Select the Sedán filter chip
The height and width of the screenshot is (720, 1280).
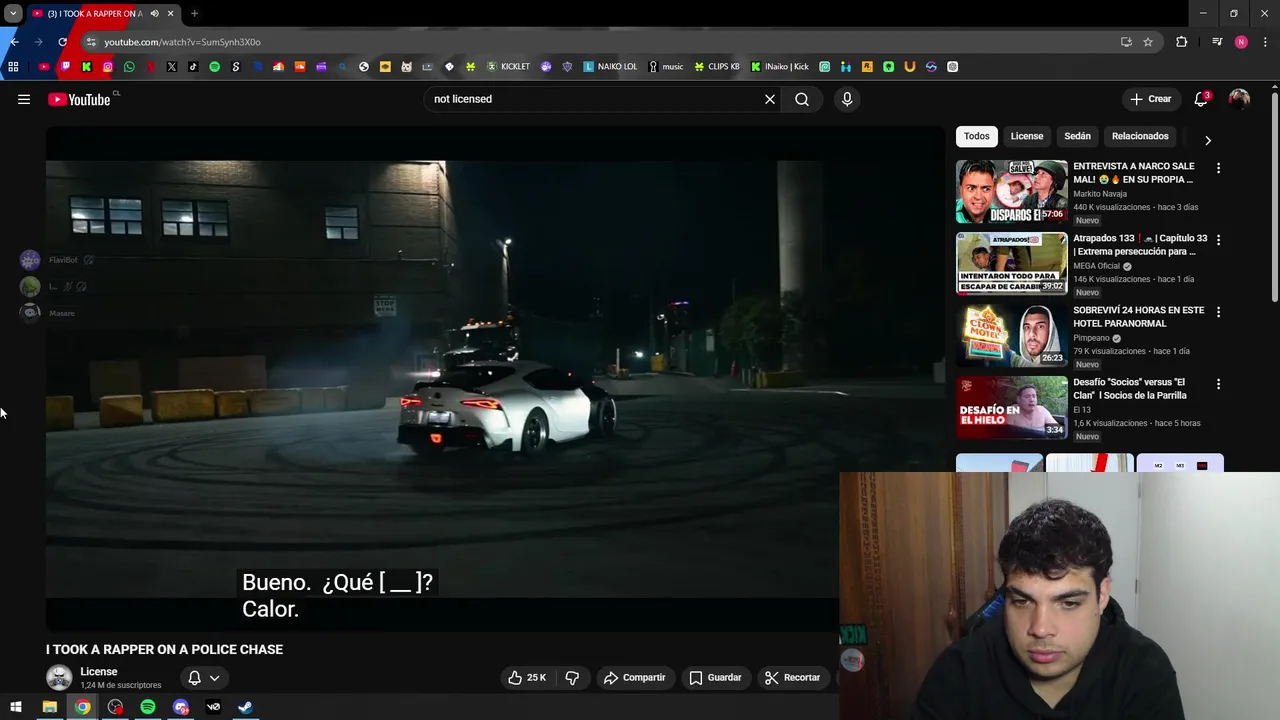point(1078,136)
